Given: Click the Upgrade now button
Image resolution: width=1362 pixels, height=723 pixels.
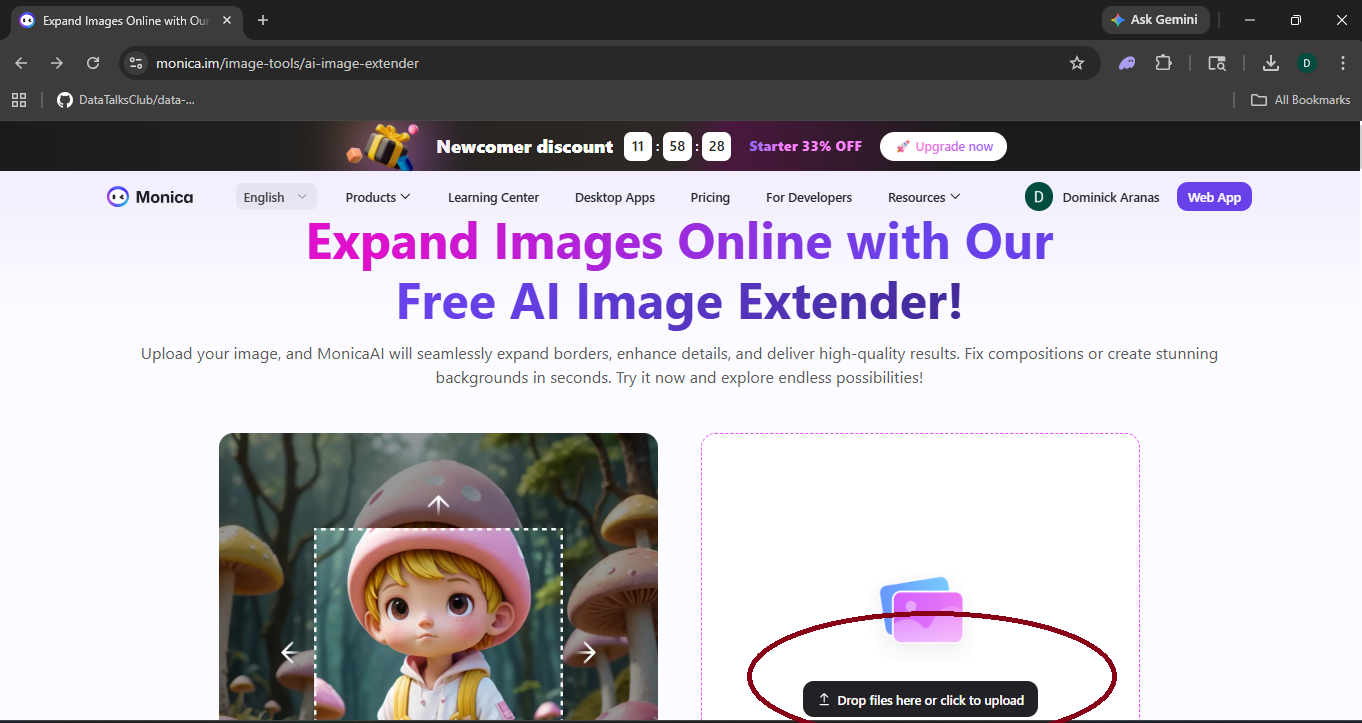Looking at the screenshot, I should coord(943,146).
